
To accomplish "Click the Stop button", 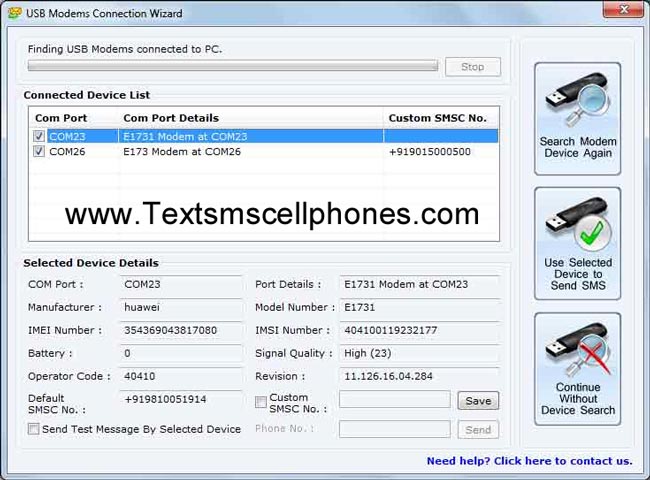I will click(x=473, y=67).
